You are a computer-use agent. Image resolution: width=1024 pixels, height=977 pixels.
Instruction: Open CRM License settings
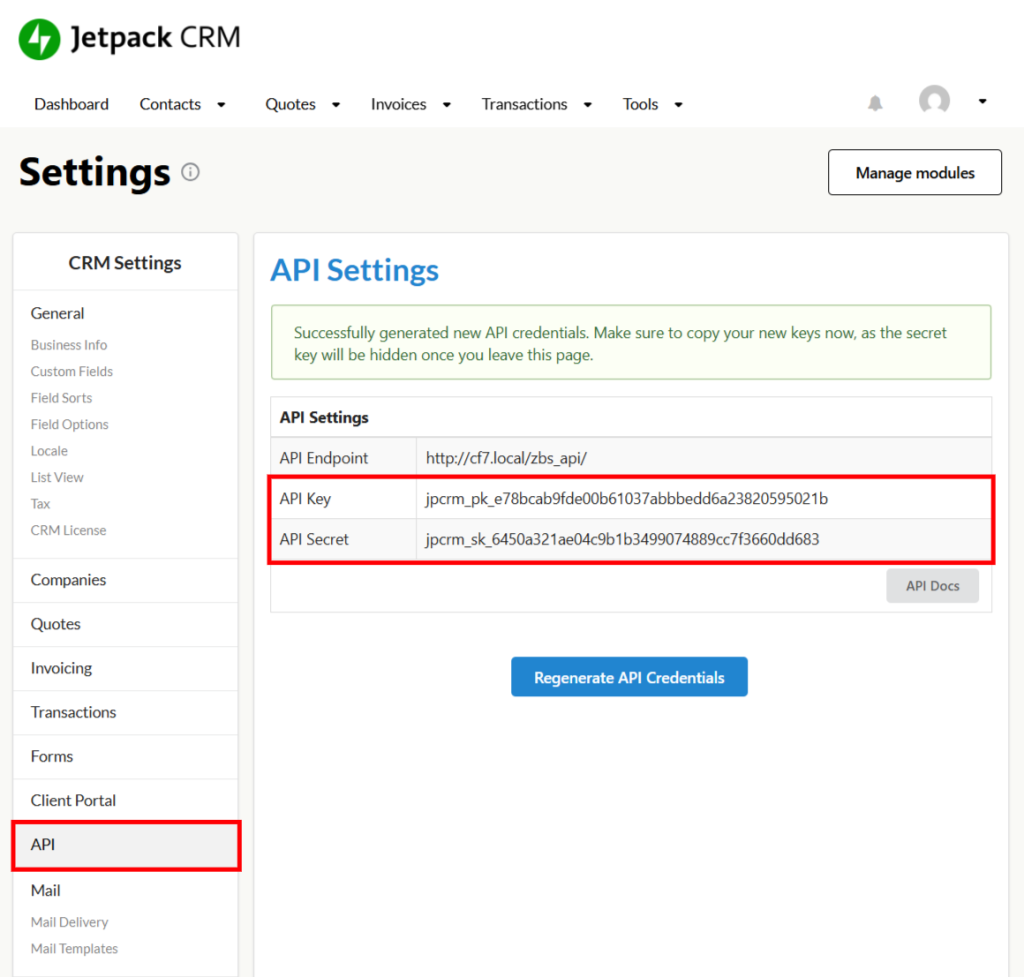point(68,530)
